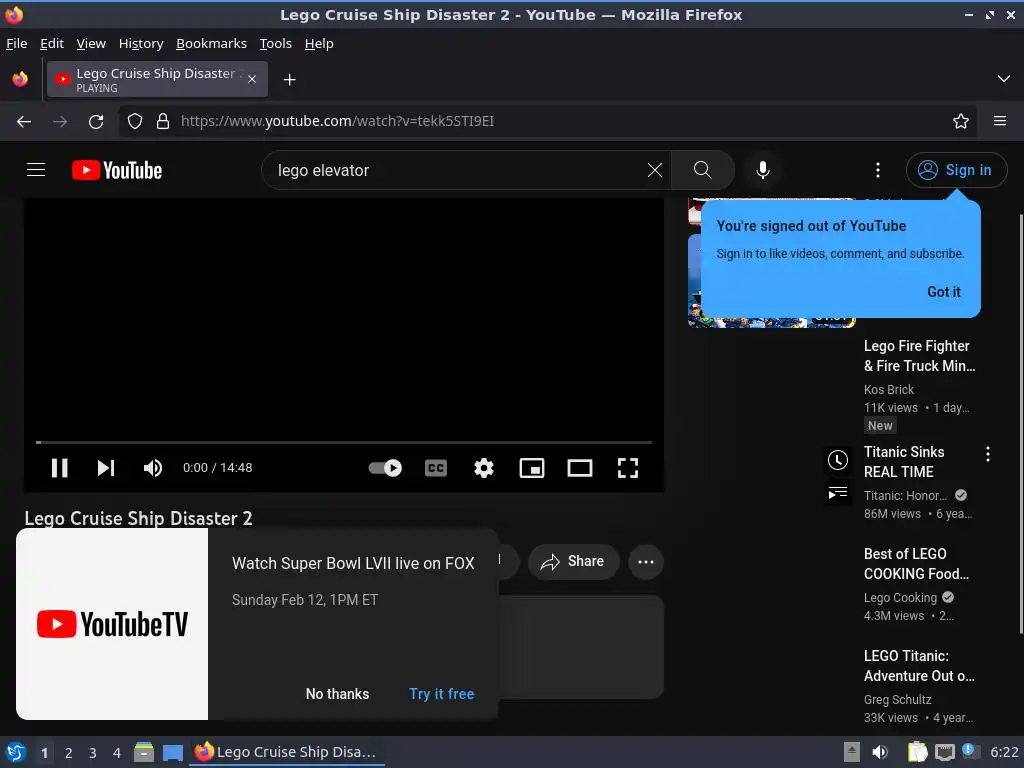This screenshot has width=1024, height=768.
Task: Open the View menu
Action: [91, 43]
